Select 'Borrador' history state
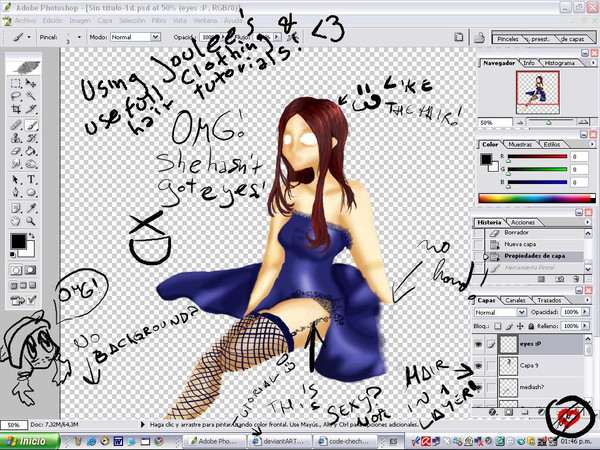Image resolution: width=600 pixels, height=450 pixels. tap(534, 233)
